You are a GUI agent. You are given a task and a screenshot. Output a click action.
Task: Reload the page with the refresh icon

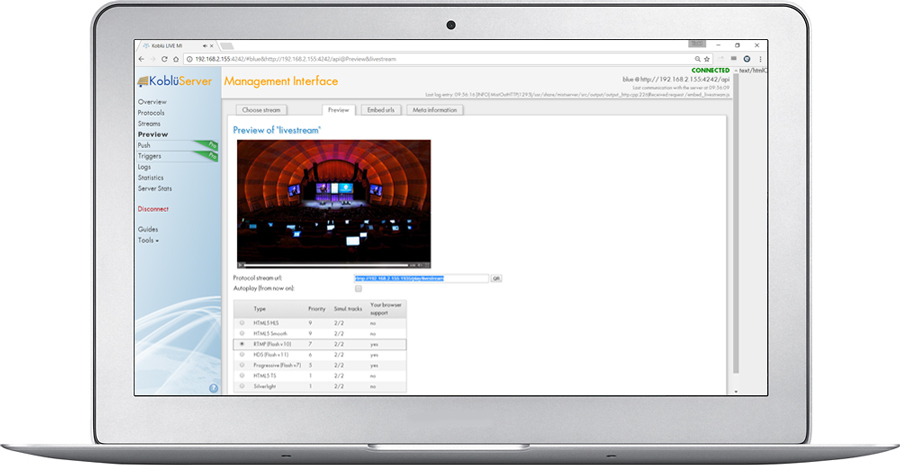(x=164, y=59)
